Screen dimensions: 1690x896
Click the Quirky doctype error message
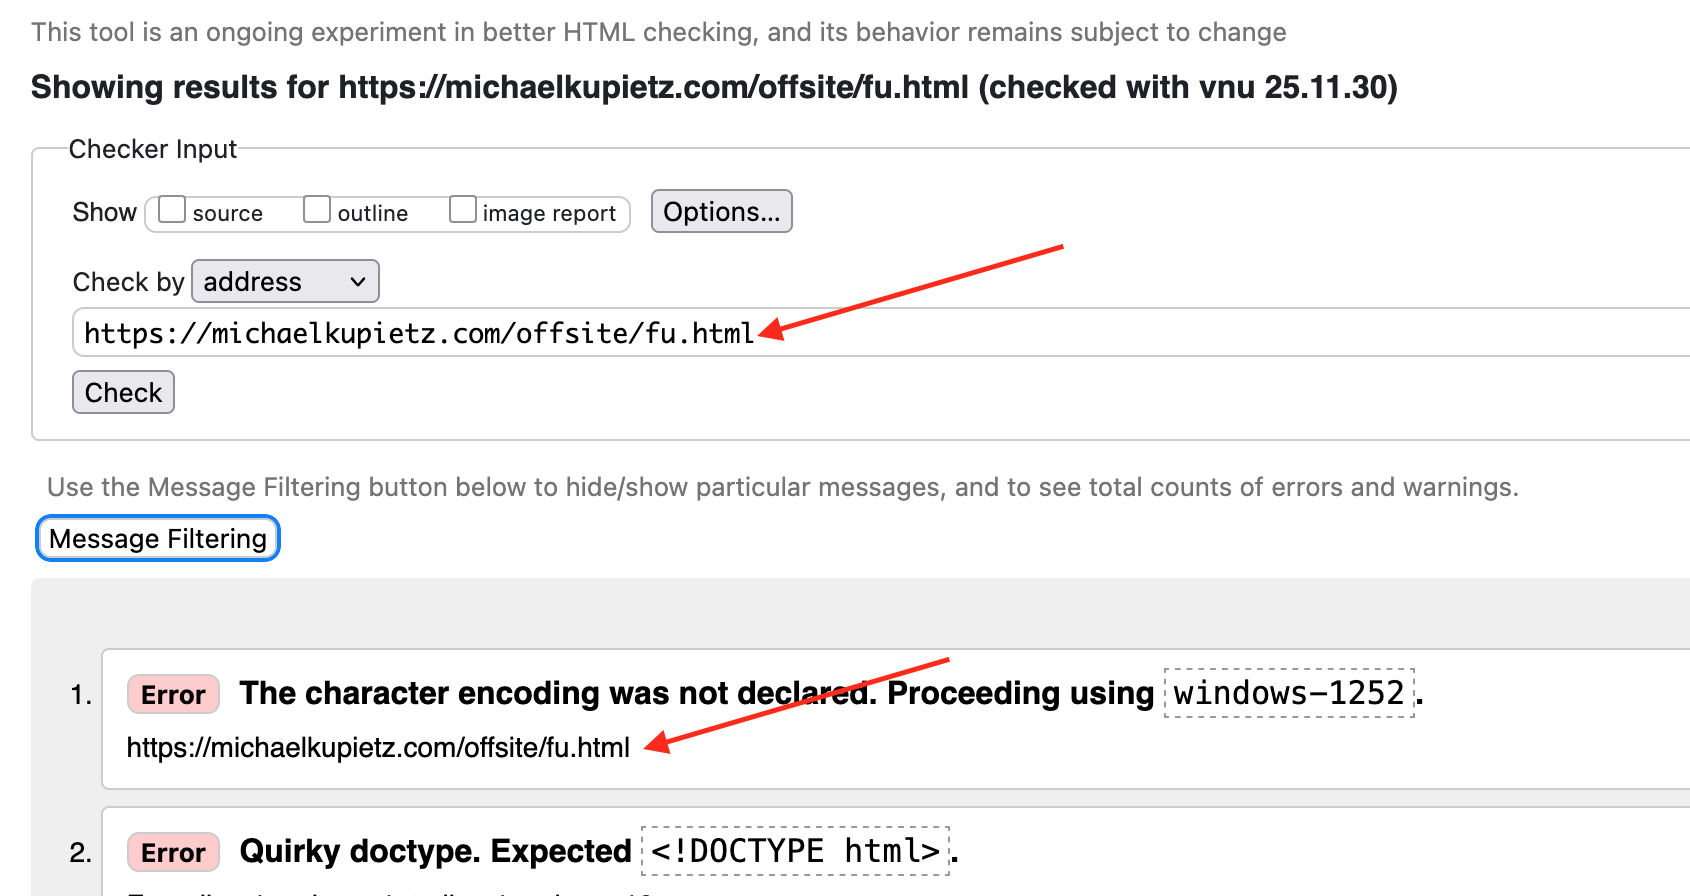tap(435, 851)
